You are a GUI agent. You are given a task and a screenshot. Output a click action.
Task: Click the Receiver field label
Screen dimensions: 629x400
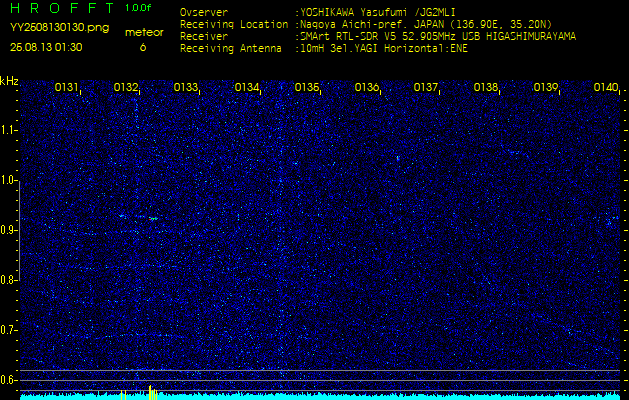click(204, 37)
